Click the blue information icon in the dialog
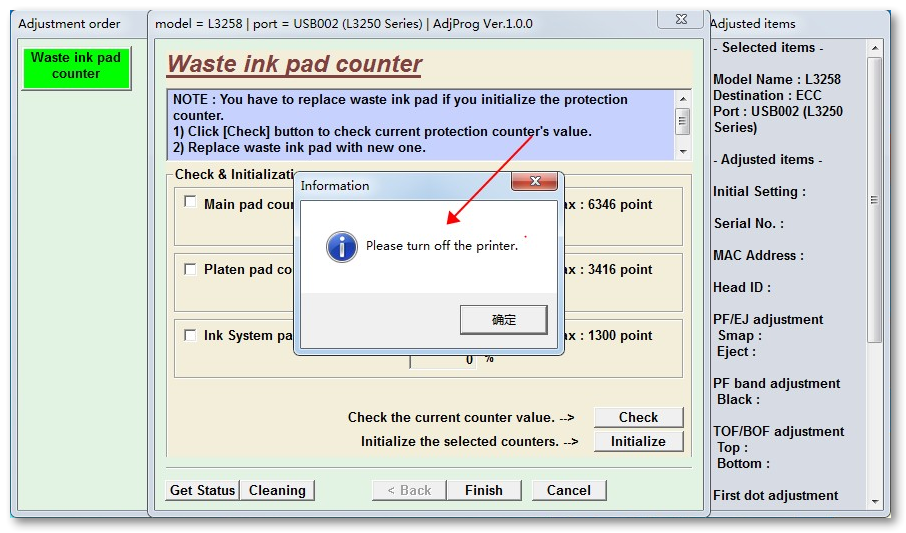The image size is (906, 533). 341,247
